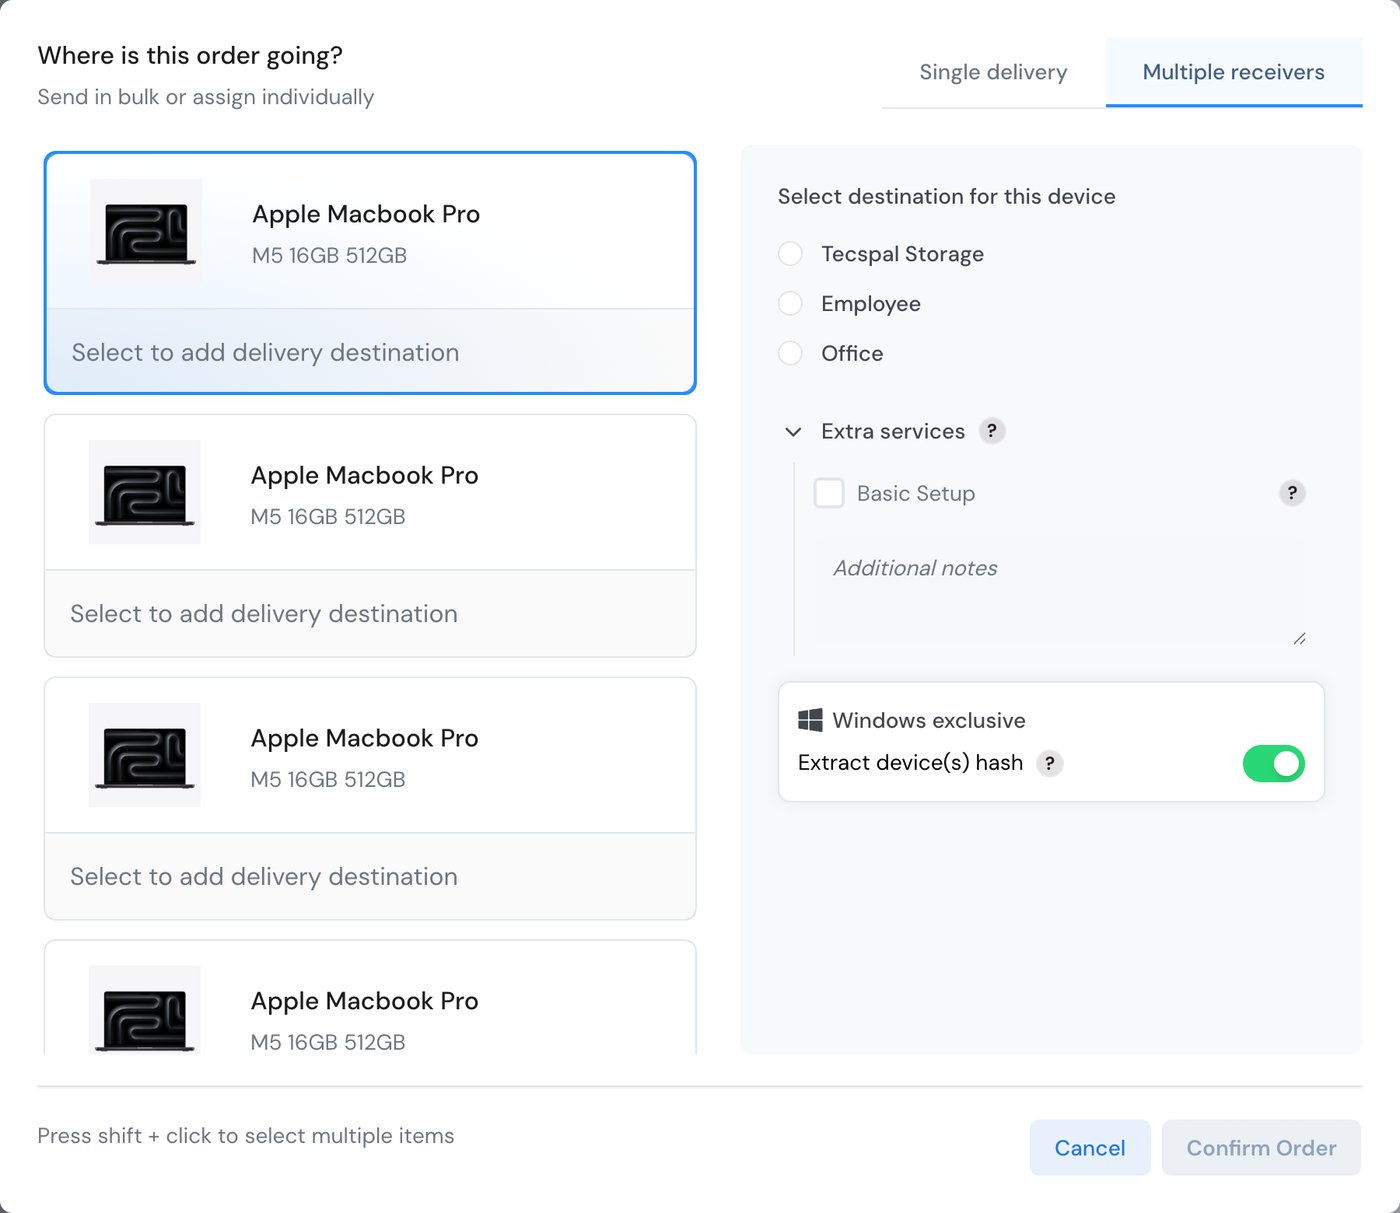The width and height of the screenshot is (1400, 1213).
Task: Check the Basic Setup checkbox
Action: pos(829,493)
